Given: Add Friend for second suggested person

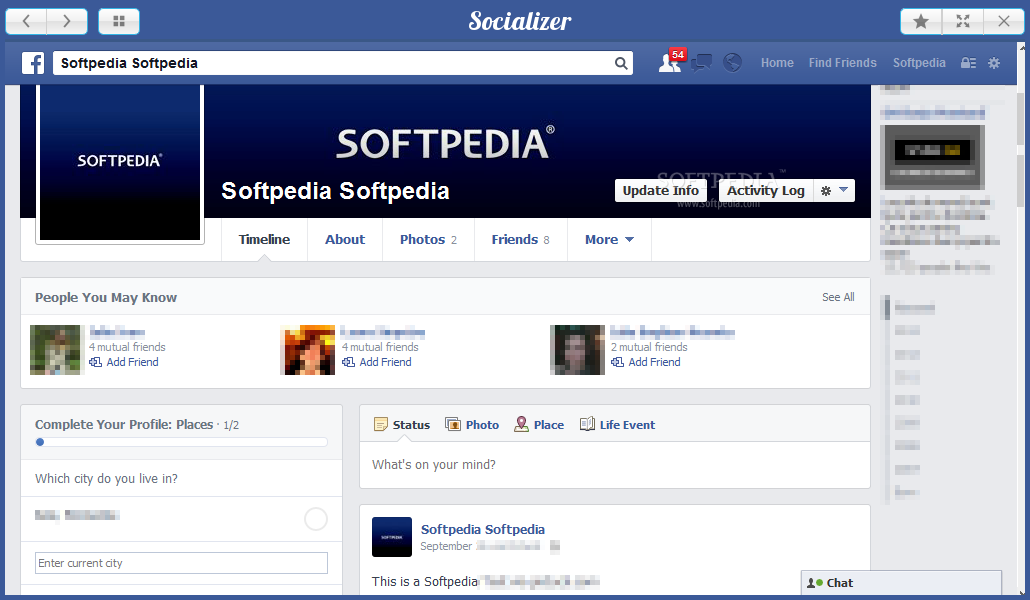Looking at the screenshot, I should click(x=377, y=362).
